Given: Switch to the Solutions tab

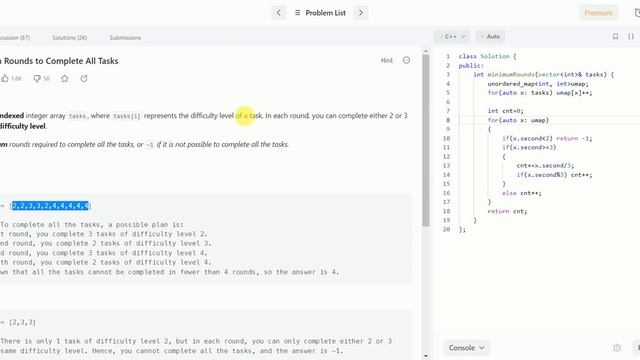Looking at the screenshot, I should pyautogui.click(x=69, y=38).
